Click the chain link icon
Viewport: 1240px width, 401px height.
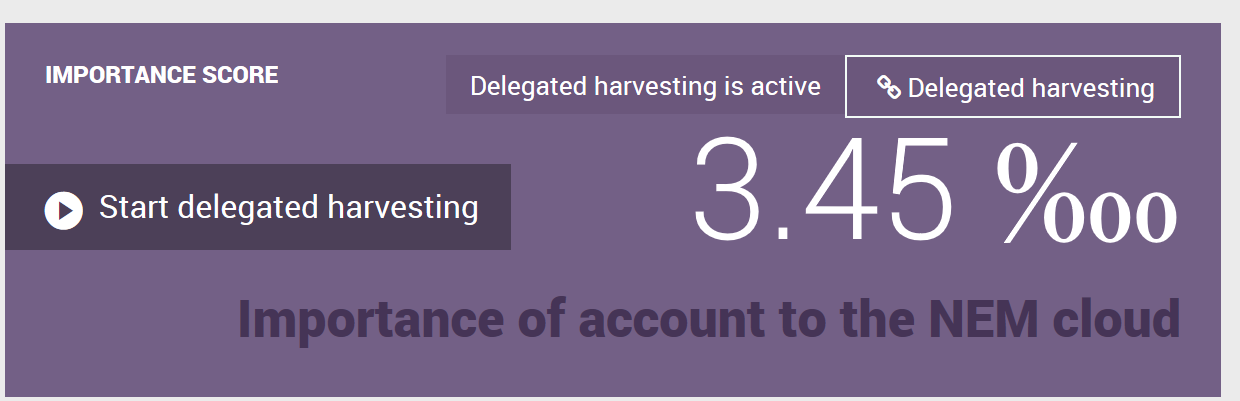(x=889, y=88)
